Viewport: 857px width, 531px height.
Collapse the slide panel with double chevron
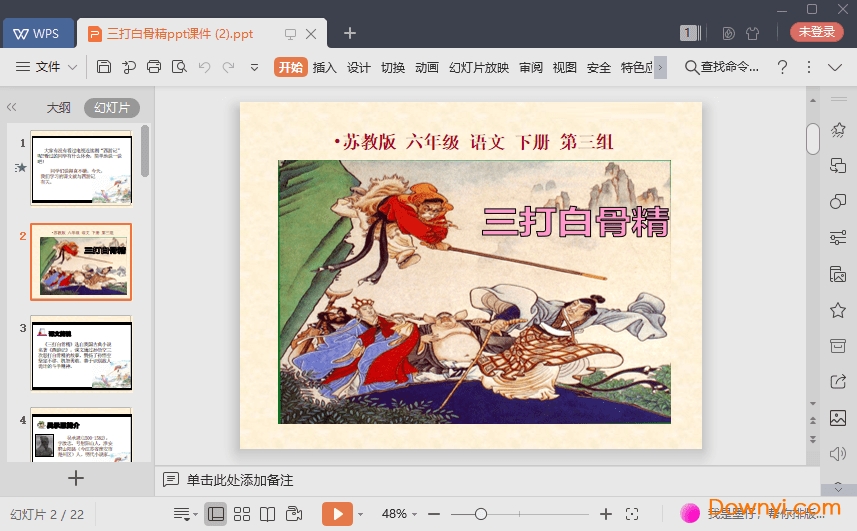11,107
